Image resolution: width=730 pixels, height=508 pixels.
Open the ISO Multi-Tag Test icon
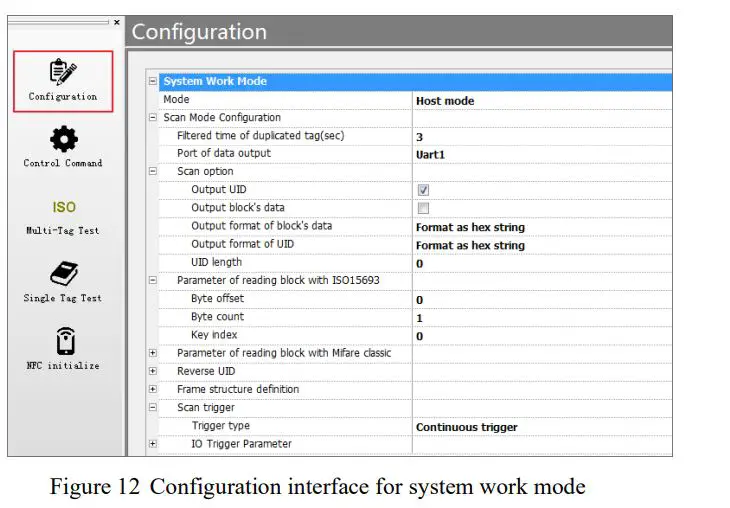tap(63, 207)
